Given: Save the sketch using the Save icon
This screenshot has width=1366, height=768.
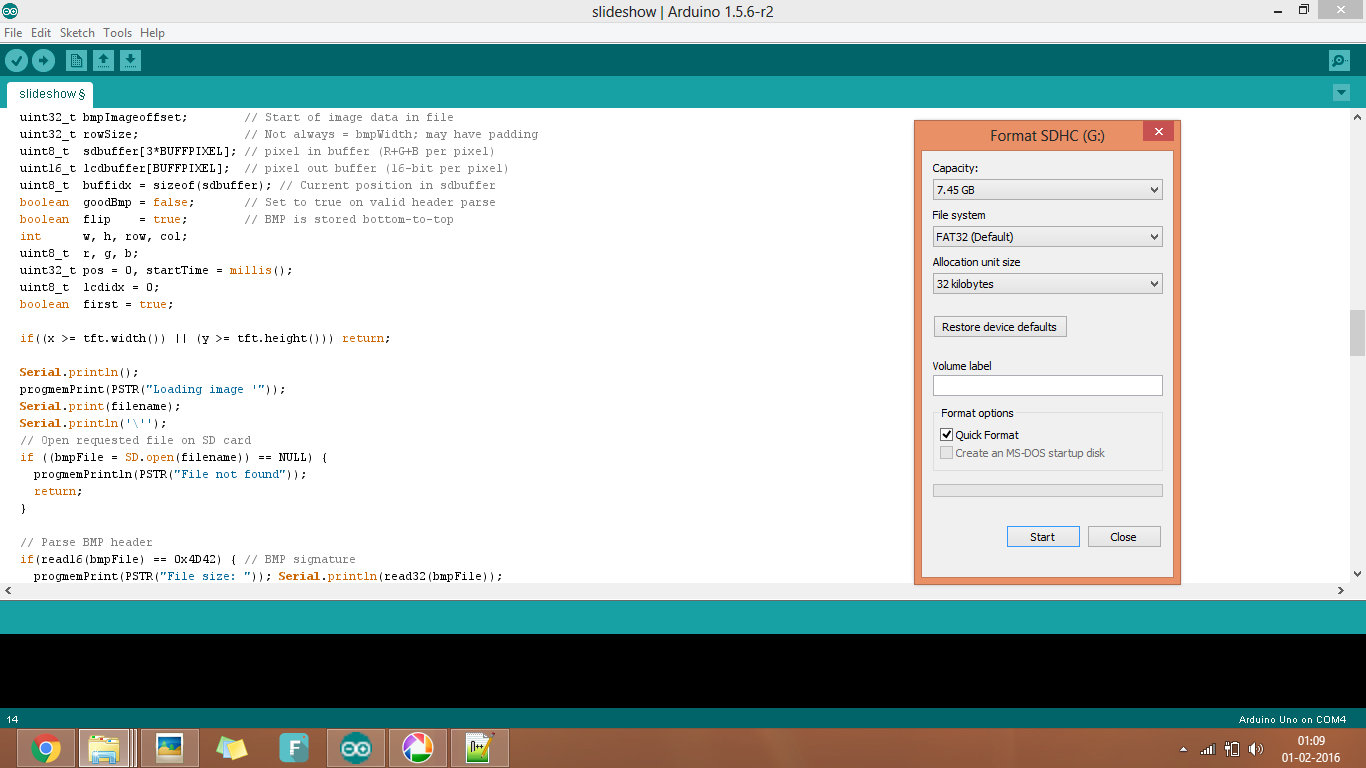Looking at the screenshot, I should tap(130, 61).
